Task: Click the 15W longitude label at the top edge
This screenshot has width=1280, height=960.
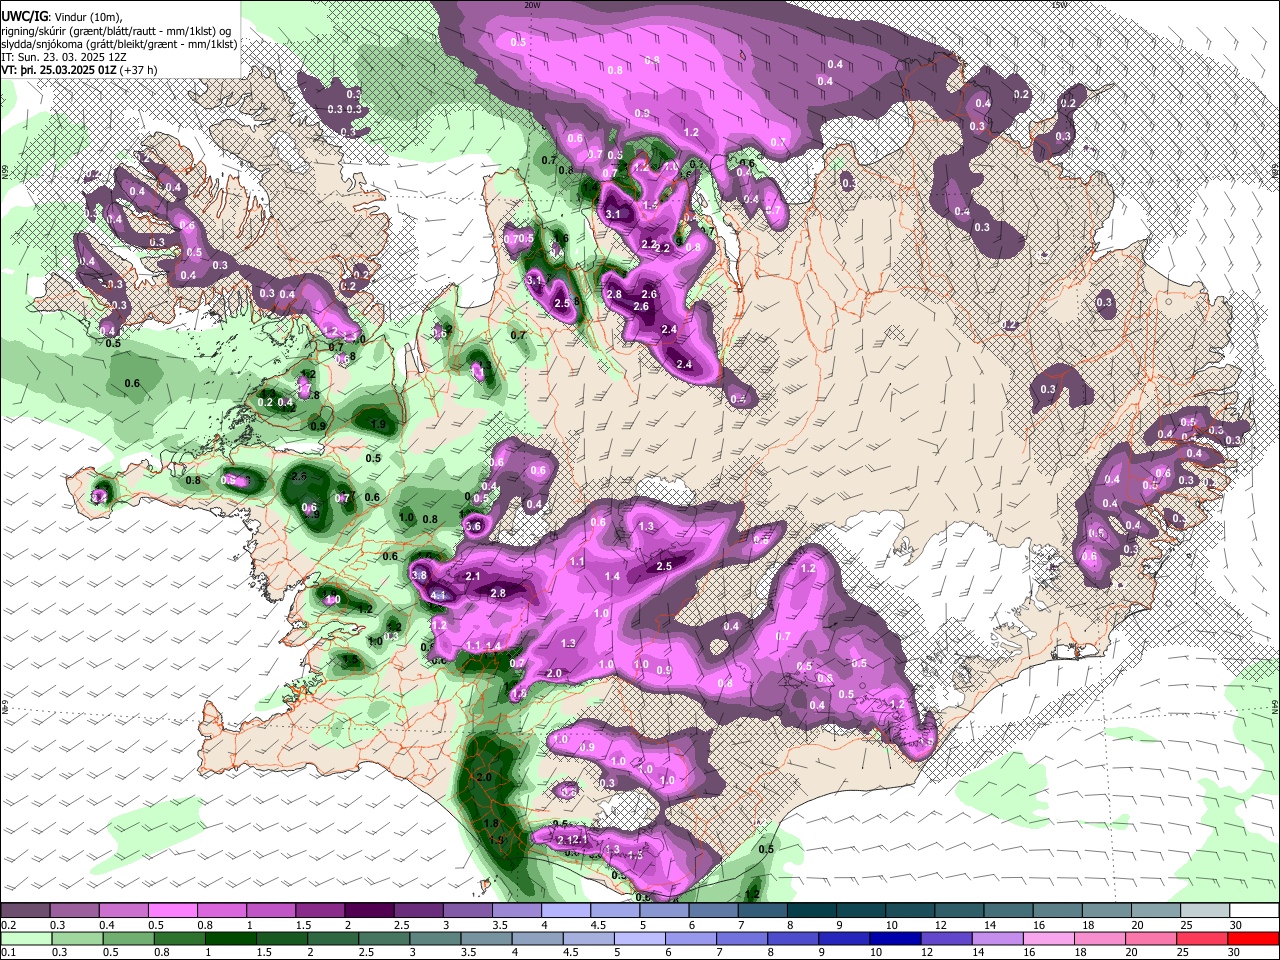Action: point(1060,4)
